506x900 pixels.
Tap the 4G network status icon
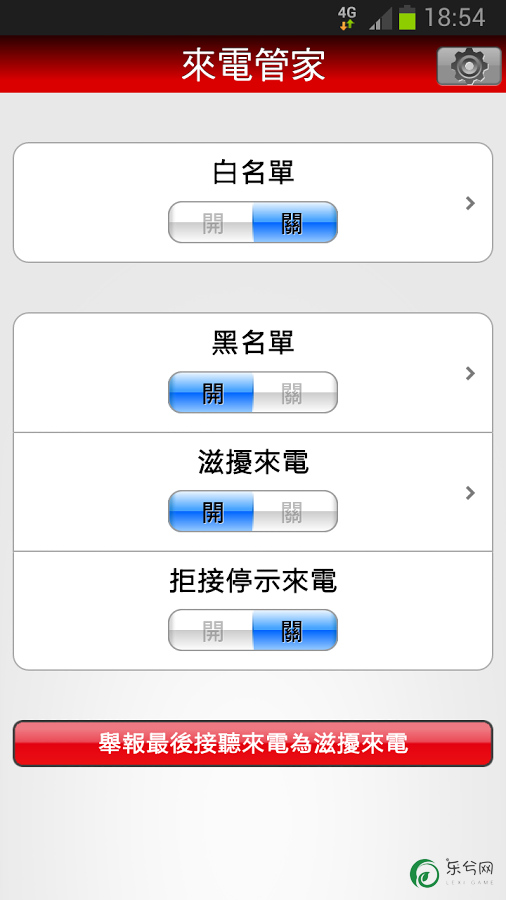pos(347,18)
